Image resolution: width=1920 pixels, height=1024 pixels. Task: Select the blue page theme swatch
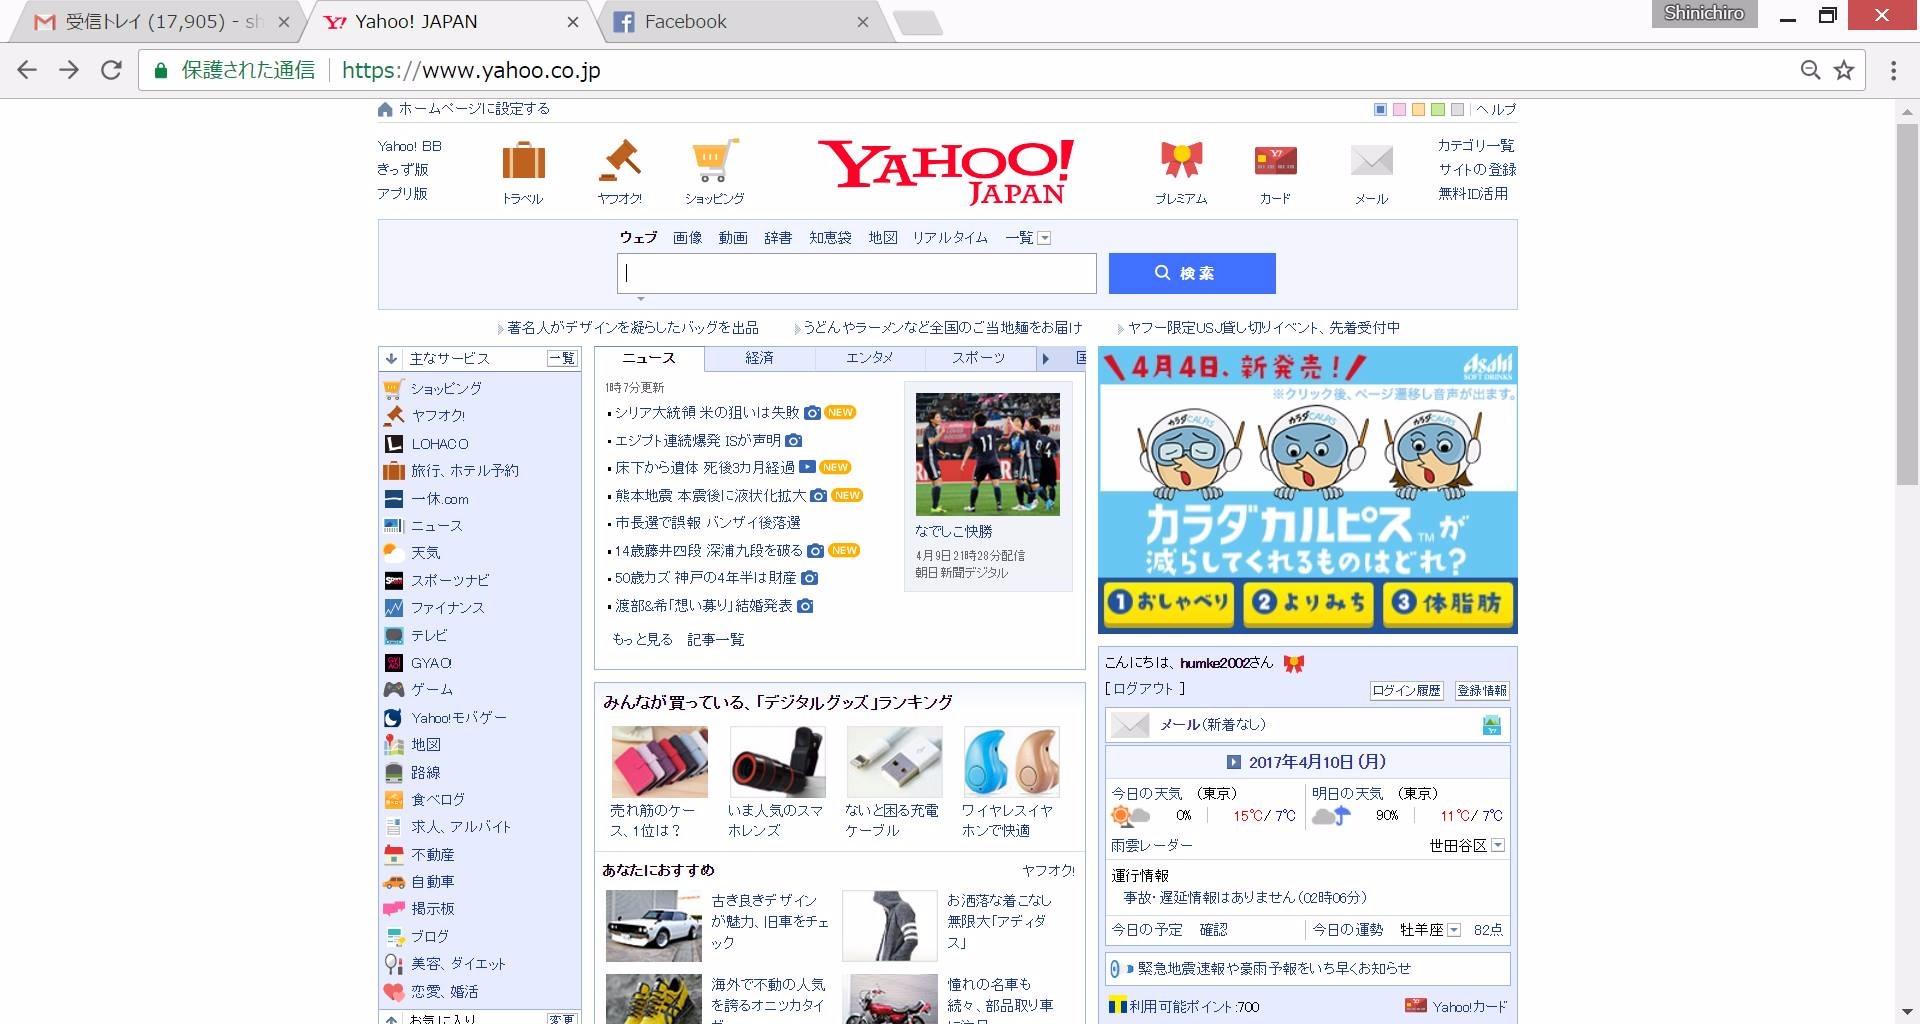[x=1380, y=110]
